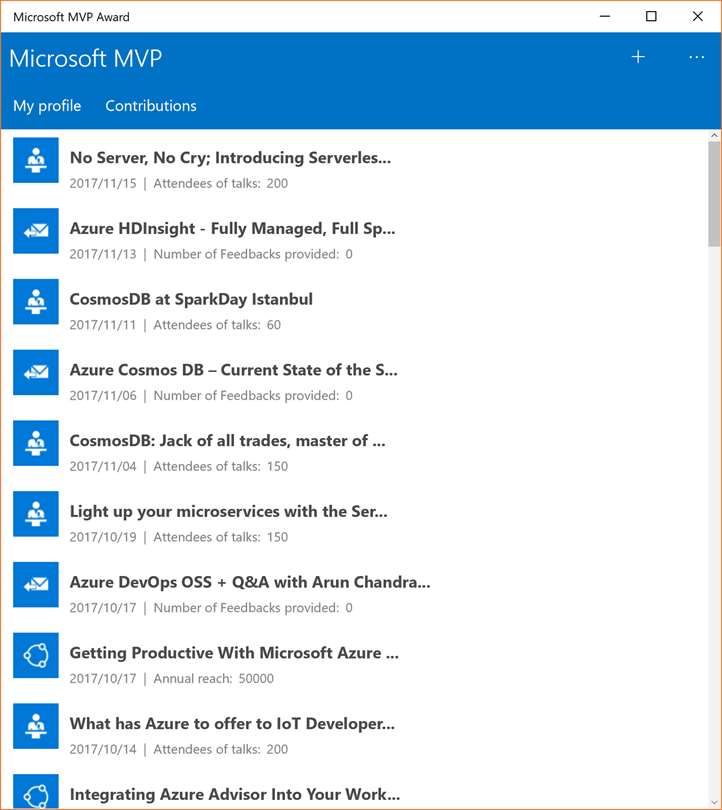The image size is (722, 810).
Task: Switch to the My profile tab
Action: [47, 106]
